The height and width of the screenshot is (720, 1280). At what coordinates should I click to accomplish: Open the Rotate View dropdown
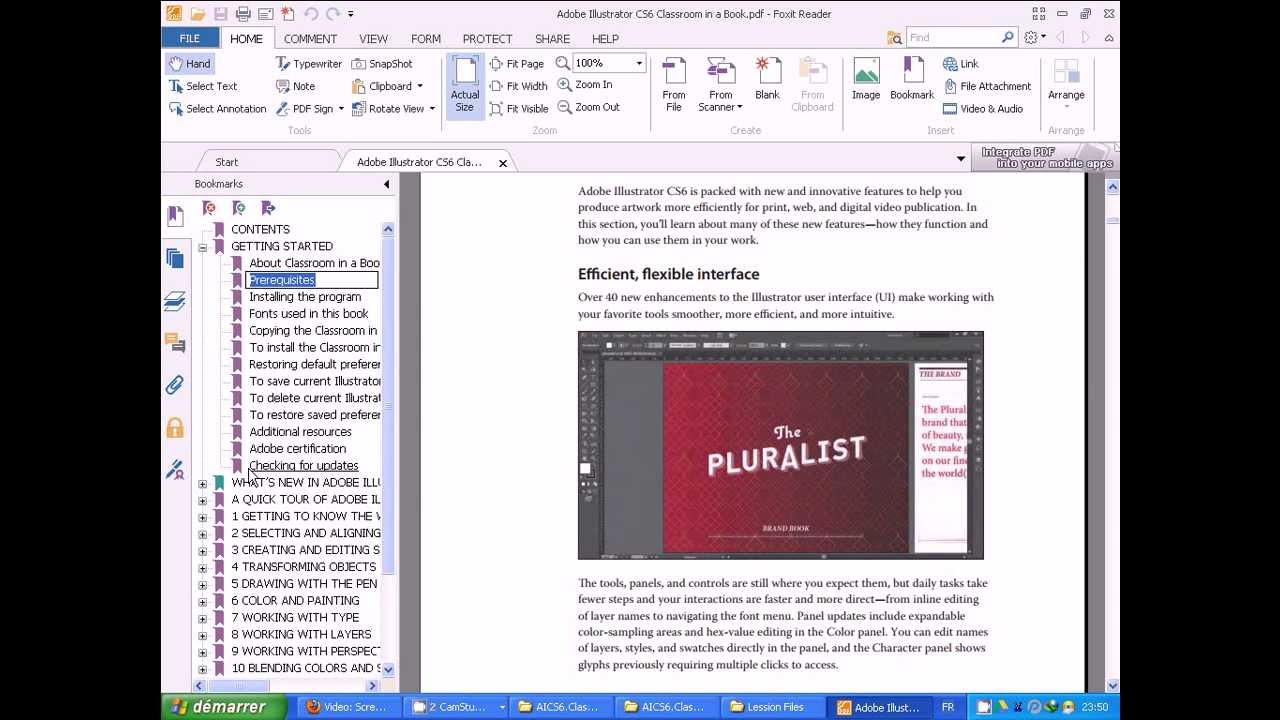point(432,109)
